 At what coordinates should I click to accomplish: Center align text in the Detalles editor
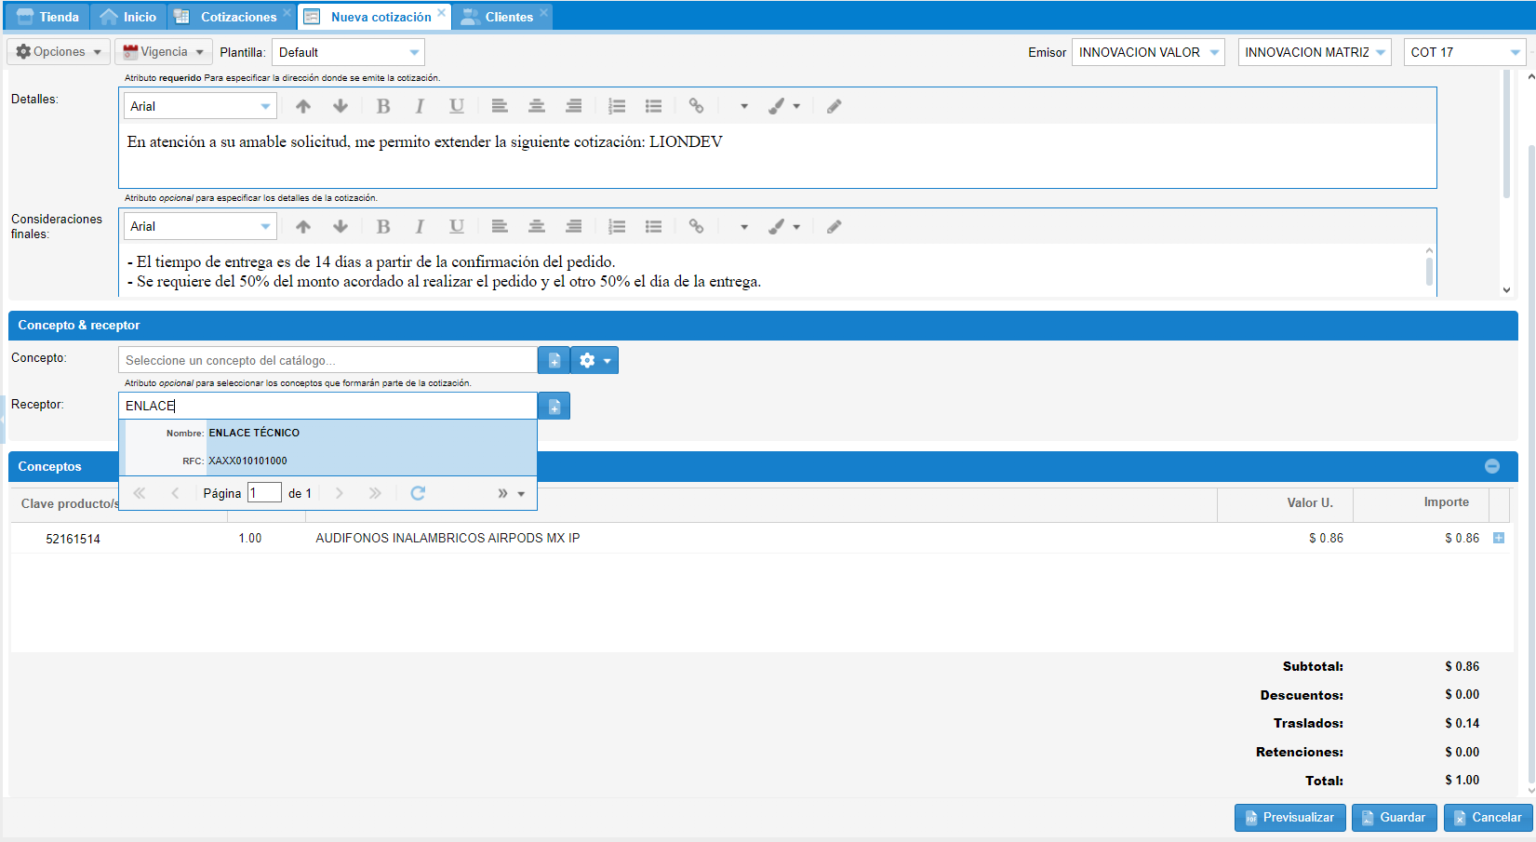(537, 106)
